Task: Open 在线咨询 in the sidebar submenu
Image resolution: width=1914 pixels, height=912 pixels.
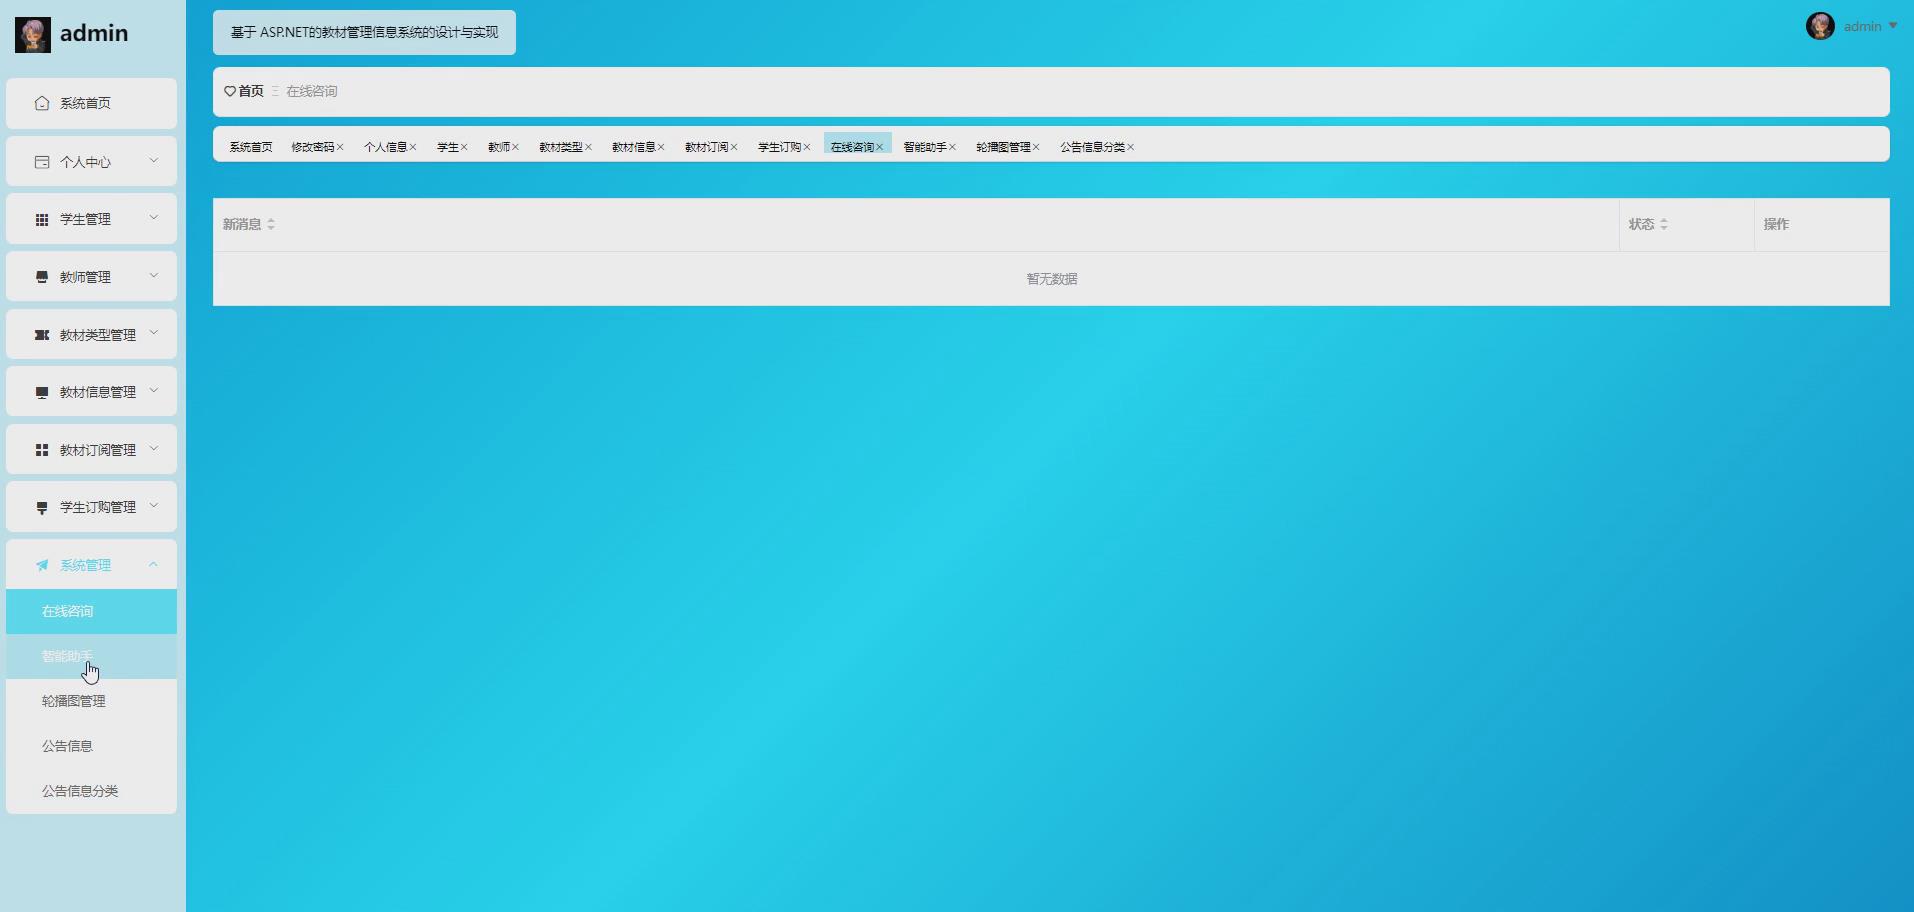Action: (92, 611)
